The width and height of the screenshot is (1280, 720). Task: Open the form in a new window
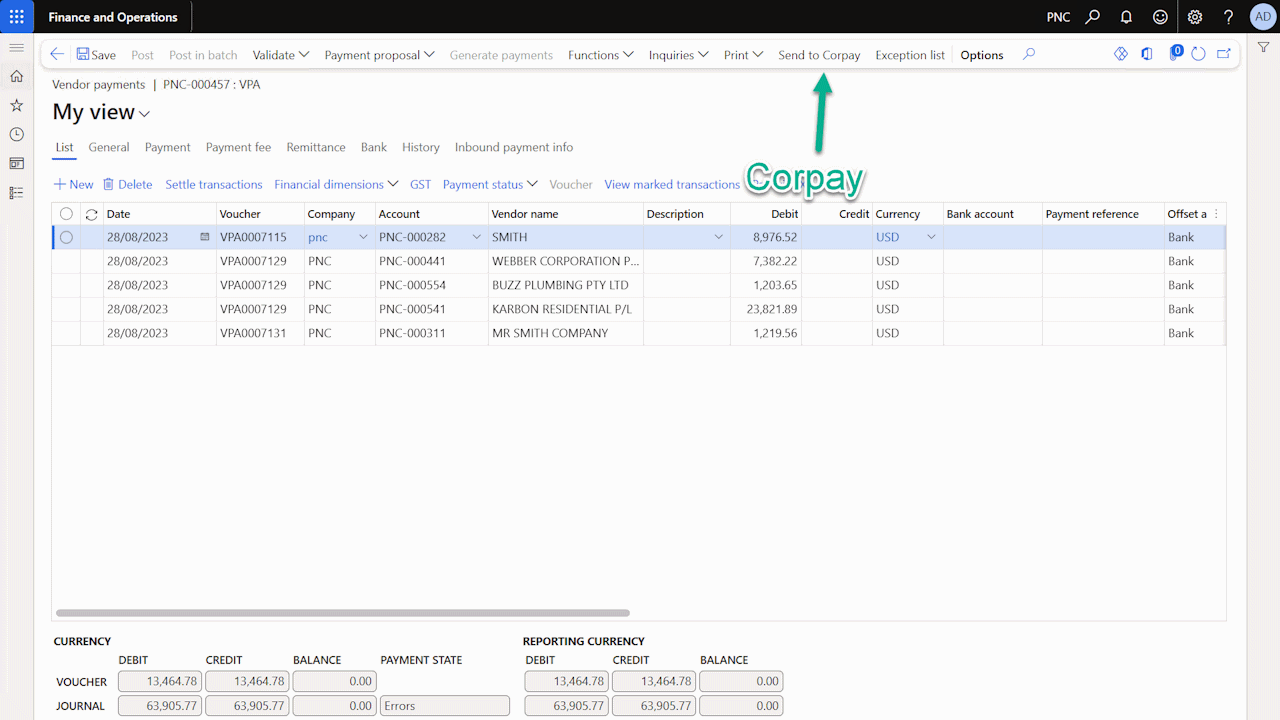pyautogui.click(x=1223, y=54)
